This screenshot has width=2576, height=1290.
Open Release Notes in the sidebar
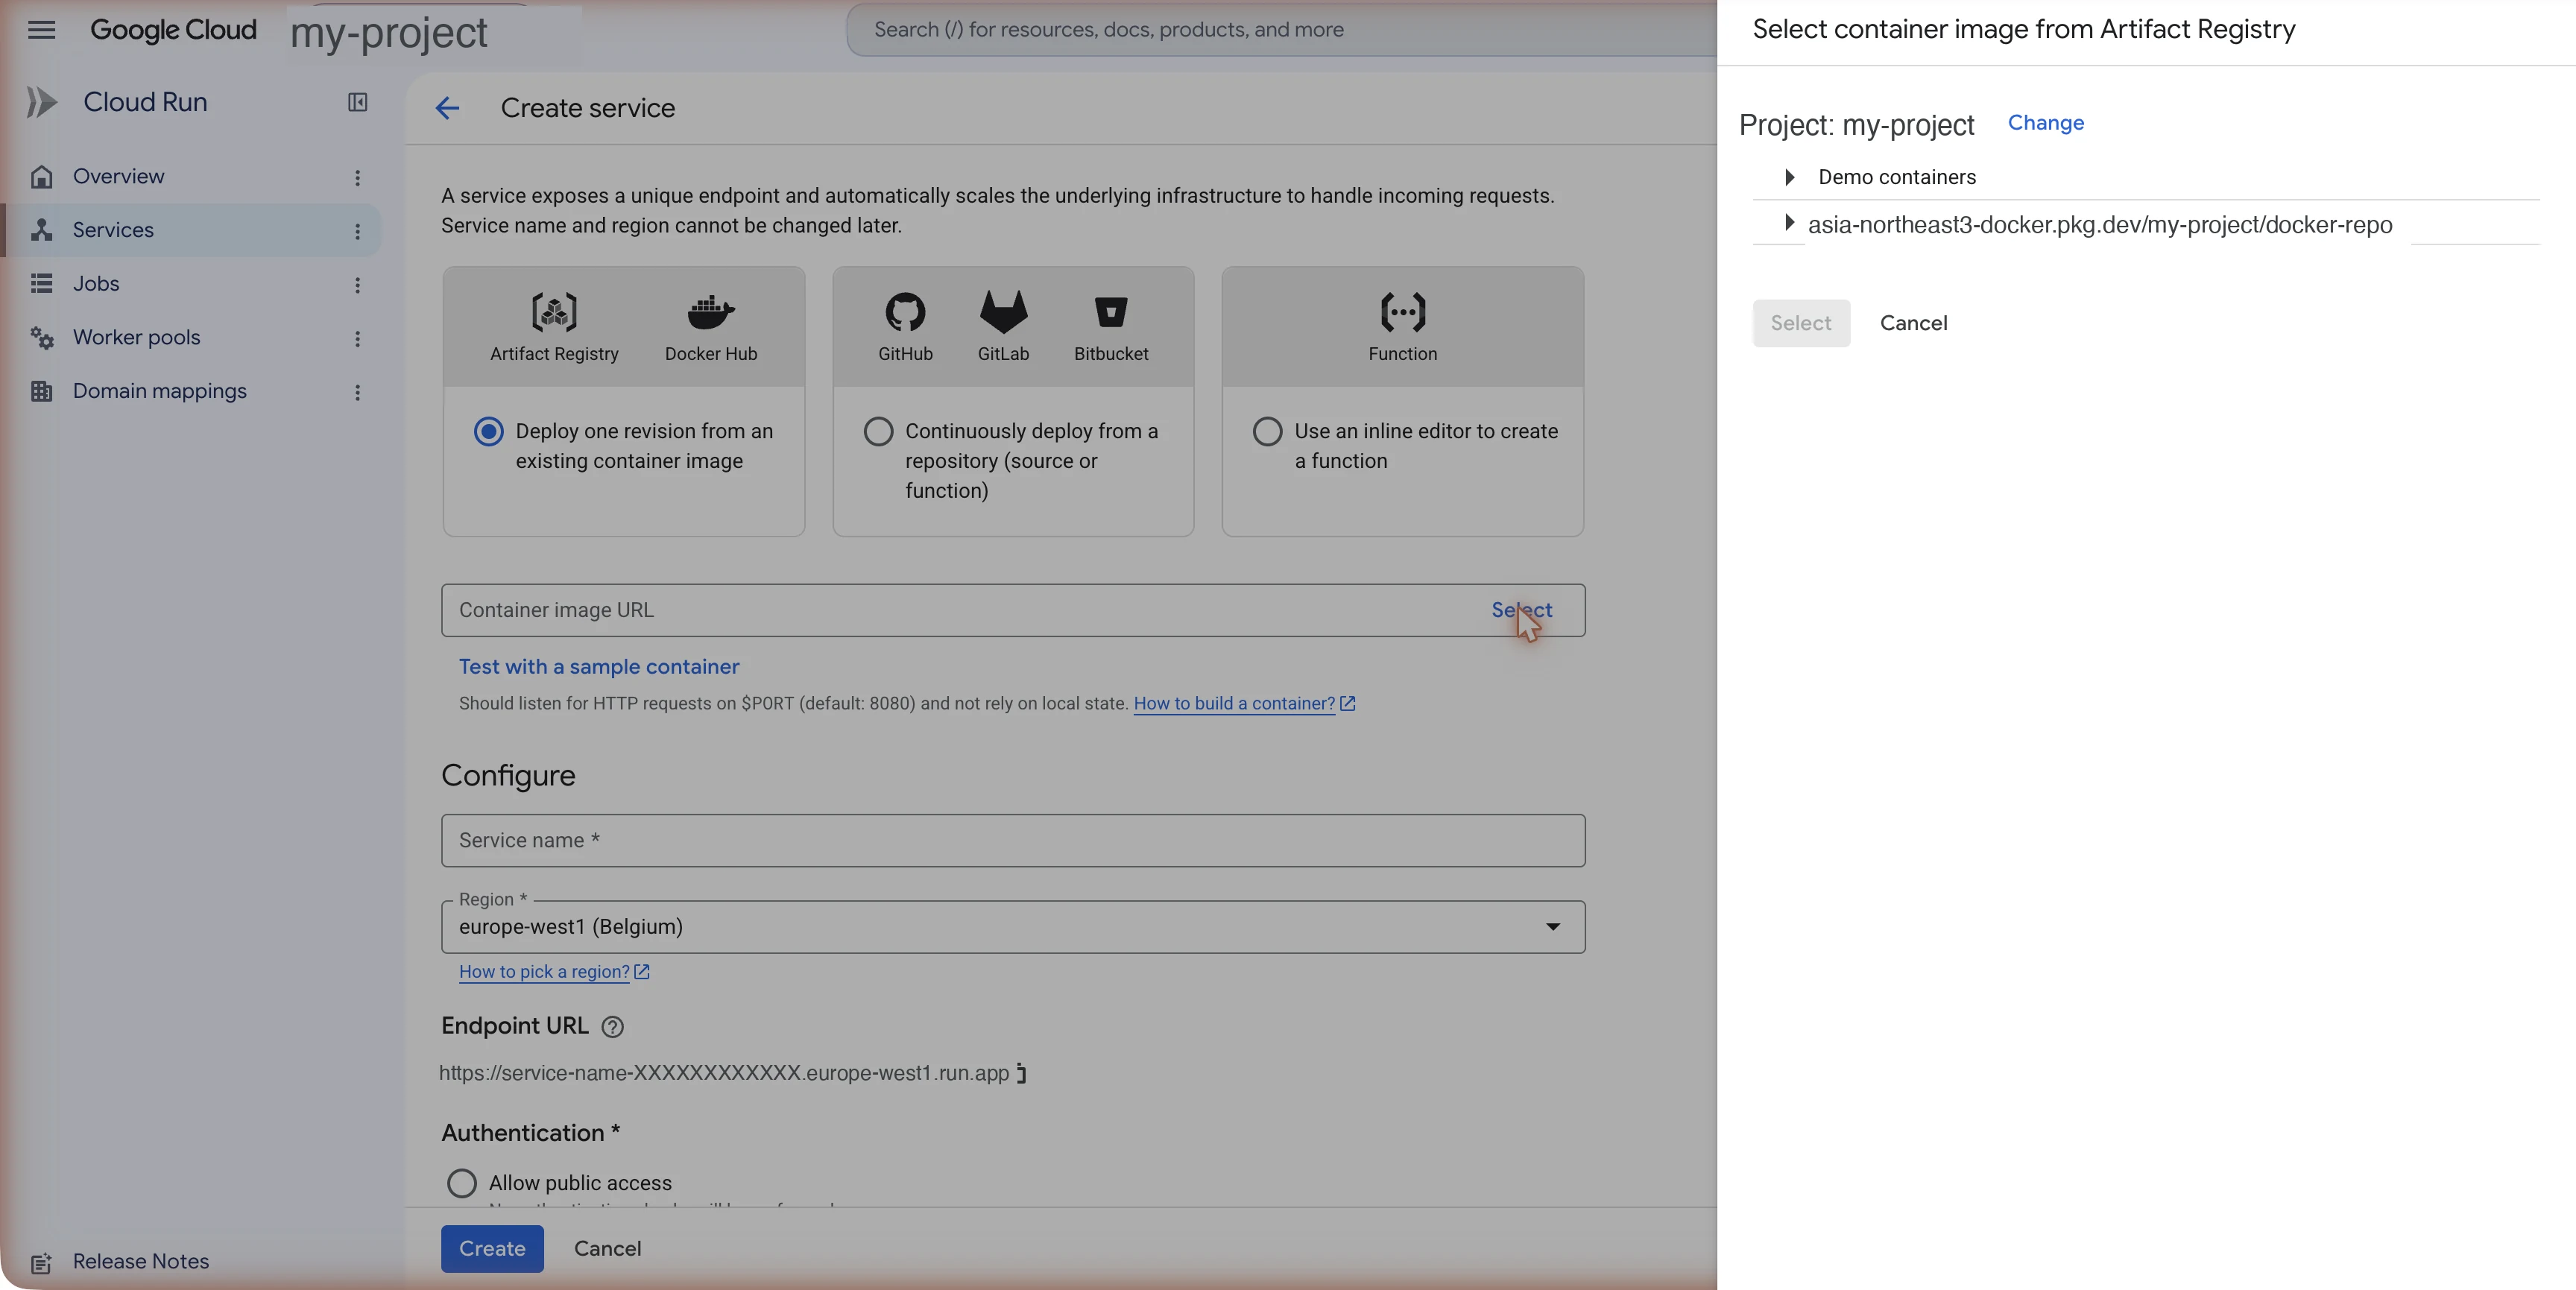[141, 1262]
